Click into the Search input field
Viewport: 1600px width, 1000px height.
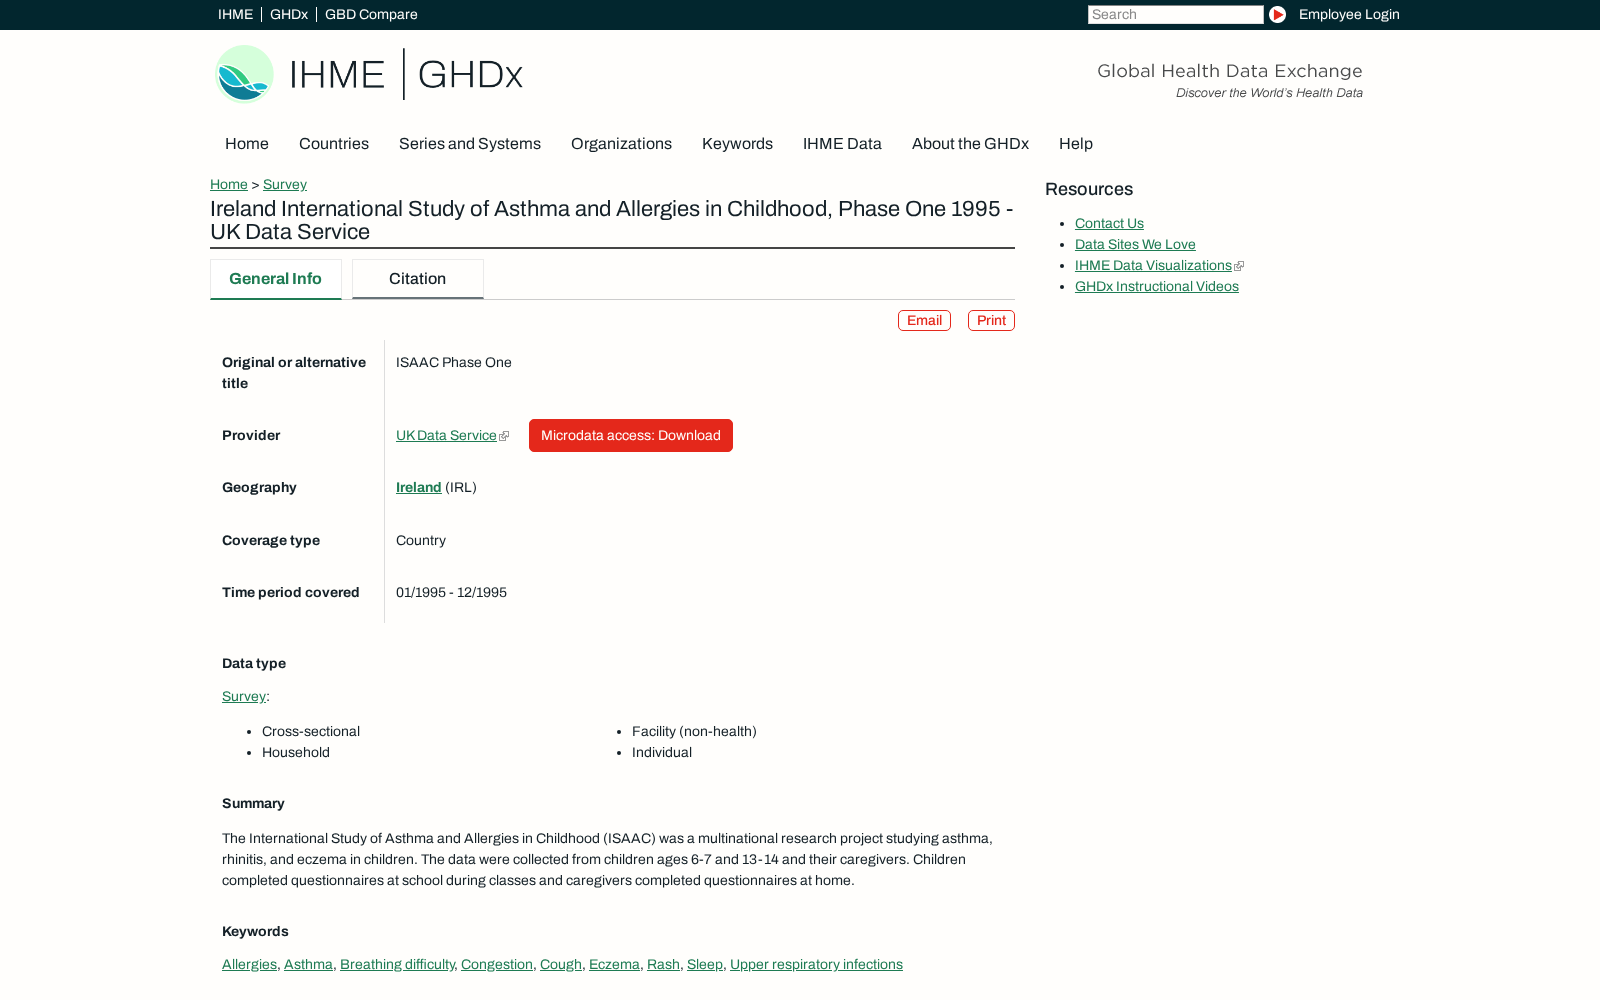[x=1175, y=14]
